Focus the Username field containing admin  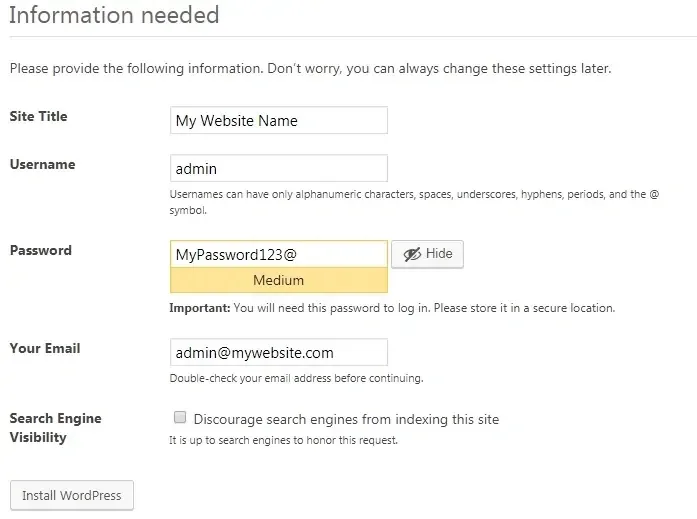[279, 168]
